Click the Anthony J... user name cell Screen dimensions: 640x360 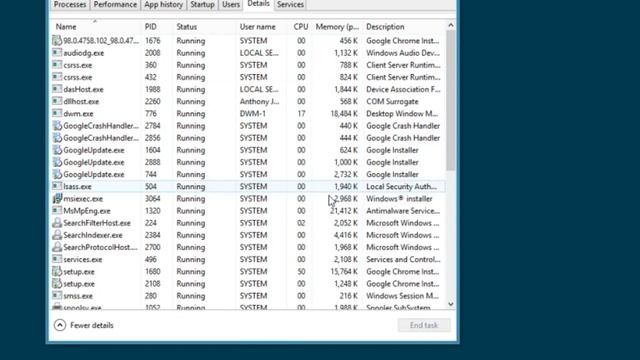point(260,101)
